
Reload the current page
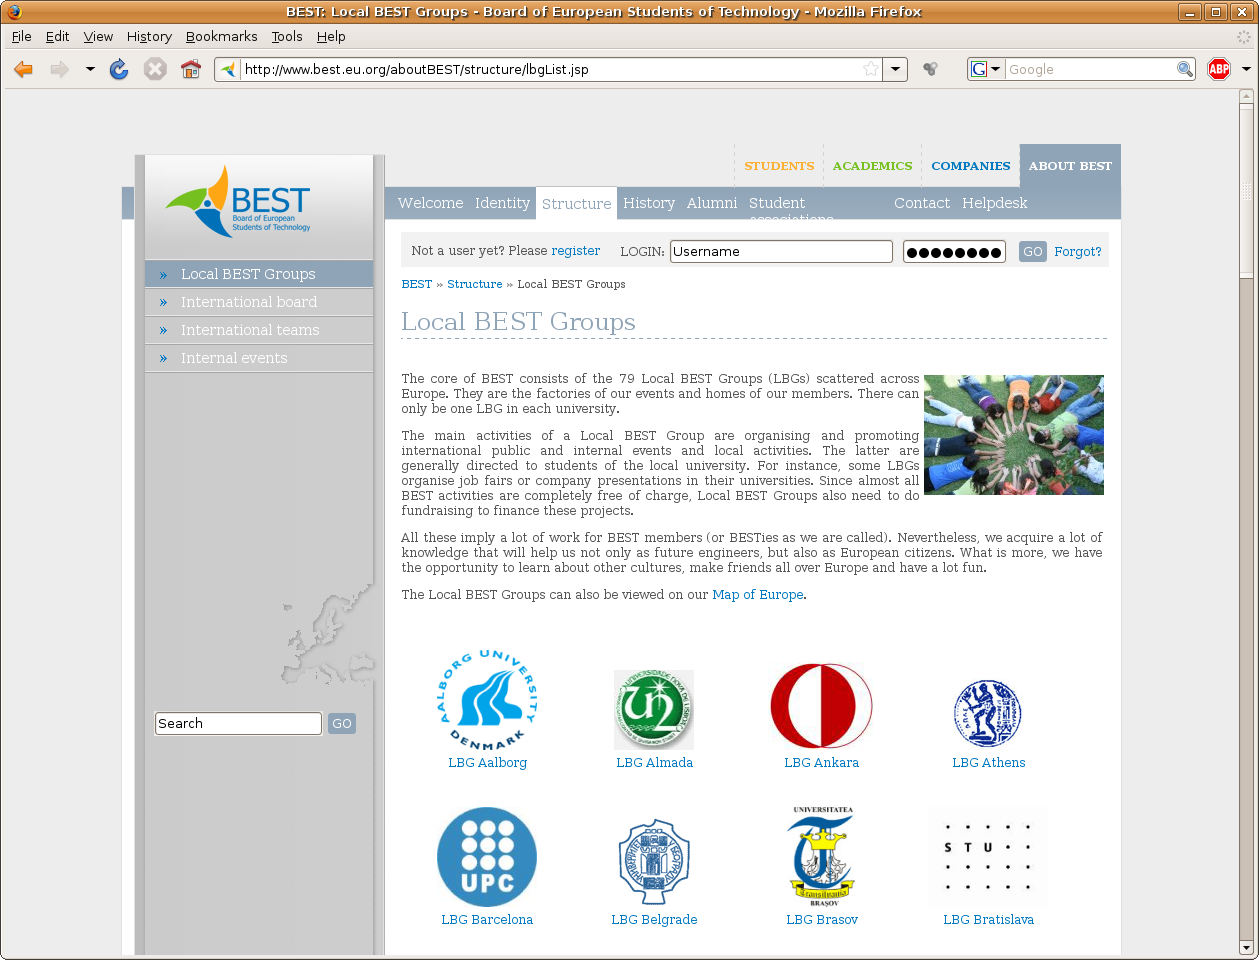[x=119, y=69]
